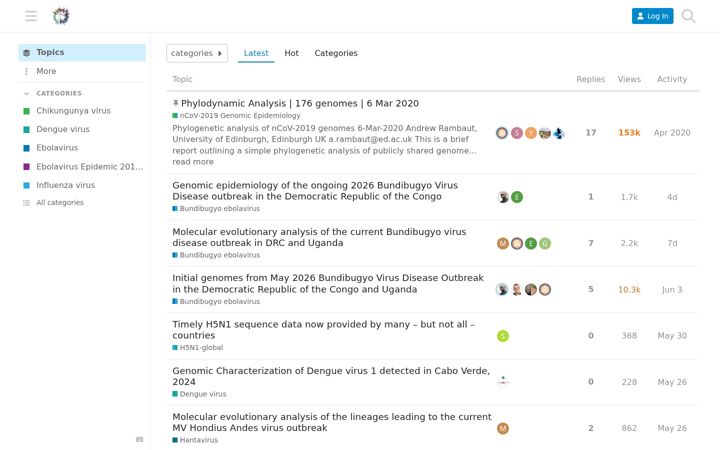Open Genomic Characterization of Dengue virus 1 topic

(x=331, y=376)
